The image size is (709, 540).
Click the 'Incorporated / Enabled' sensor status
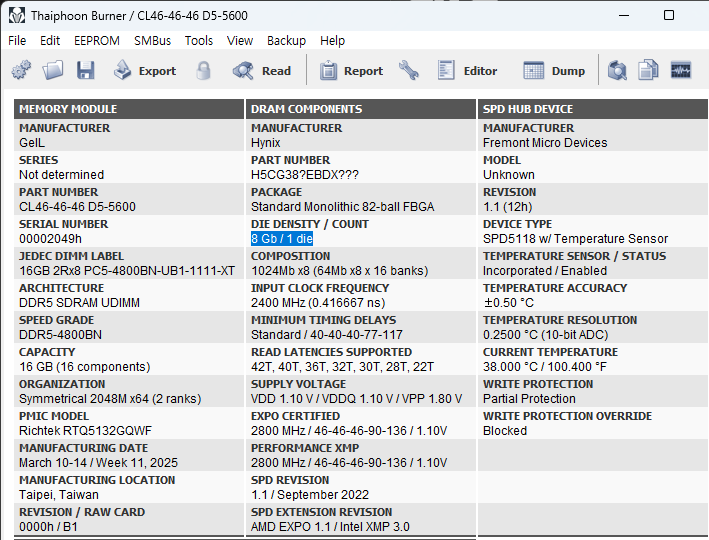pyautogui.click(x=545, y=271)
